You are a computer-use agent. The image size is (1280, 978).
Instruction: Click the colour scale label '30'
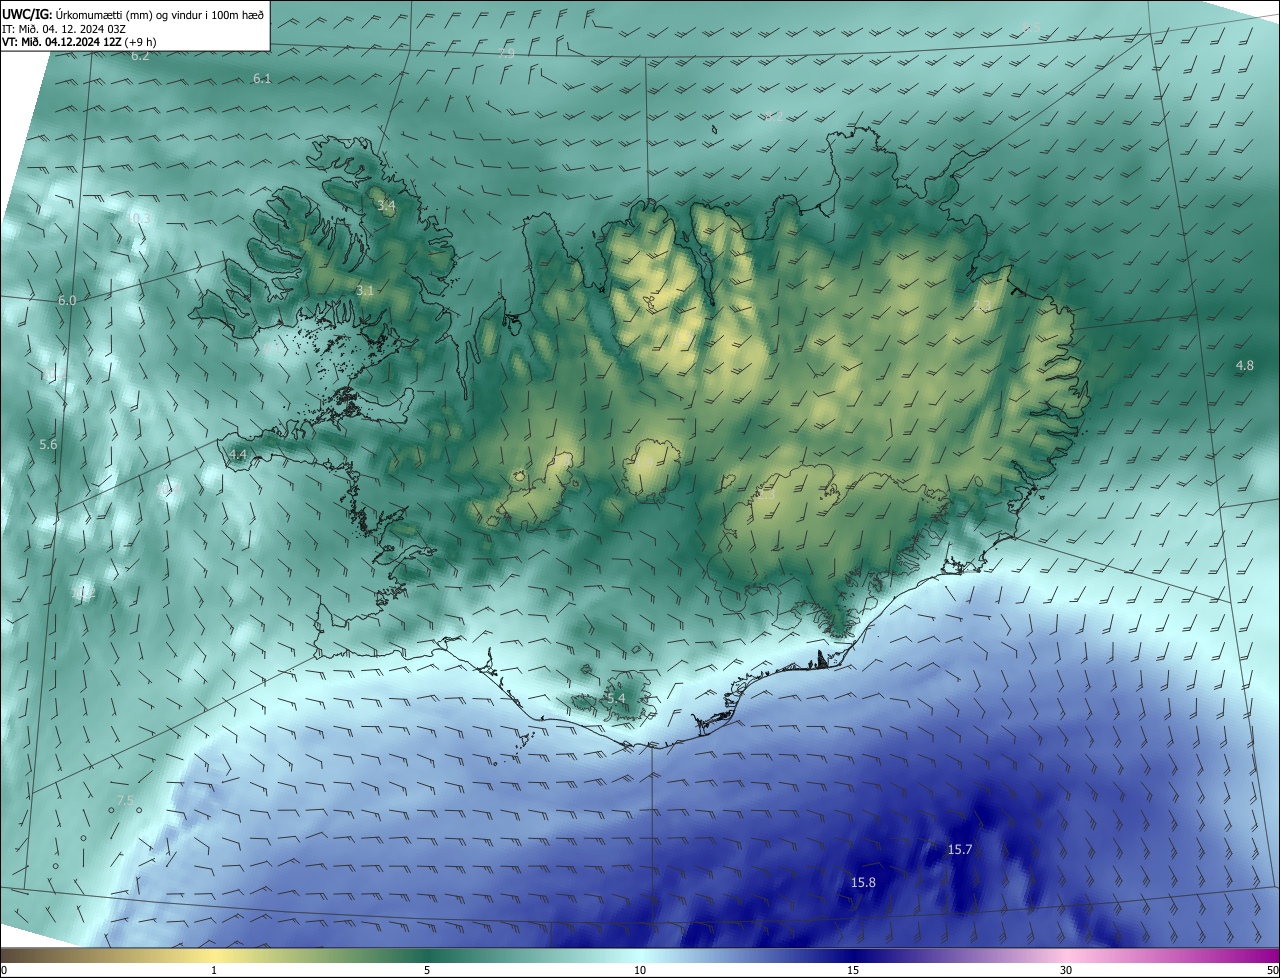pyautogui.click(x=1066, y=970)
